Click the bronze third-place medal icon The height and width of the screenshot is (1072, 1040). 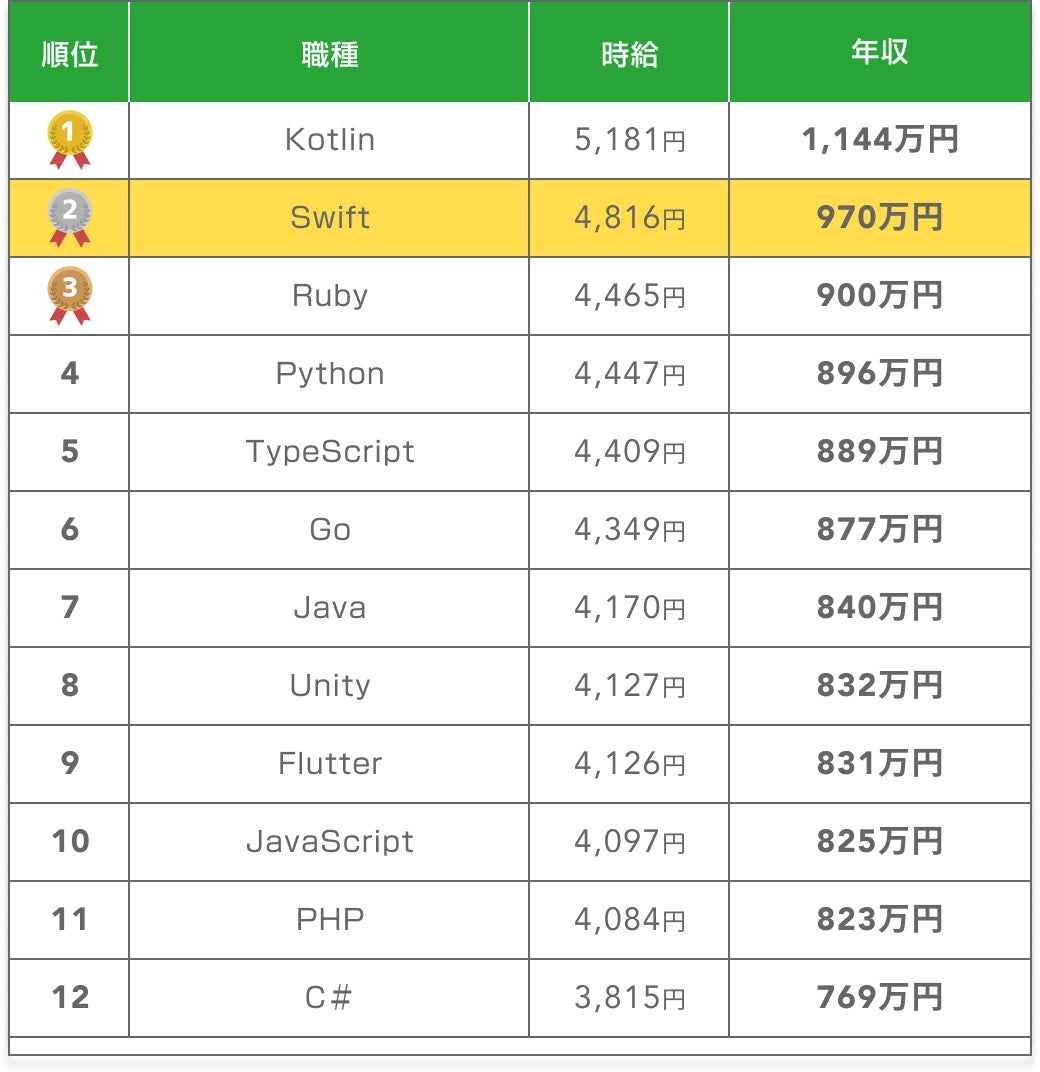click(69, 295)
